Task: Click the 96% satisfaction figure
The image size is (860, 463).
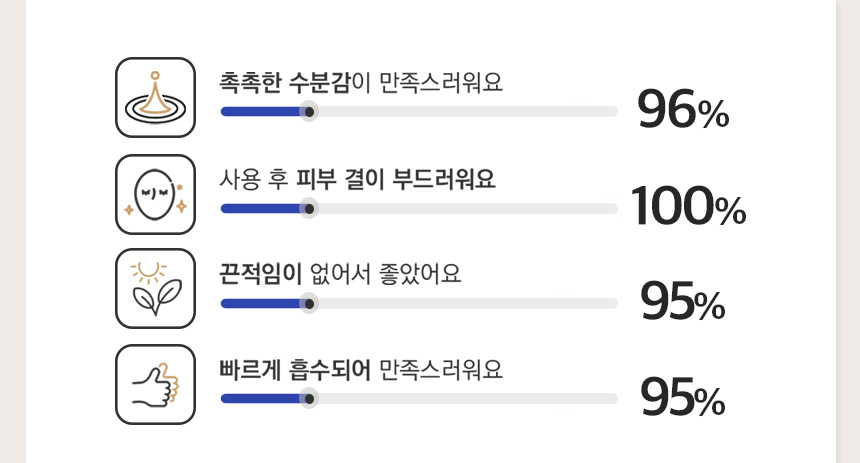Action: click(x=683, y=109)
